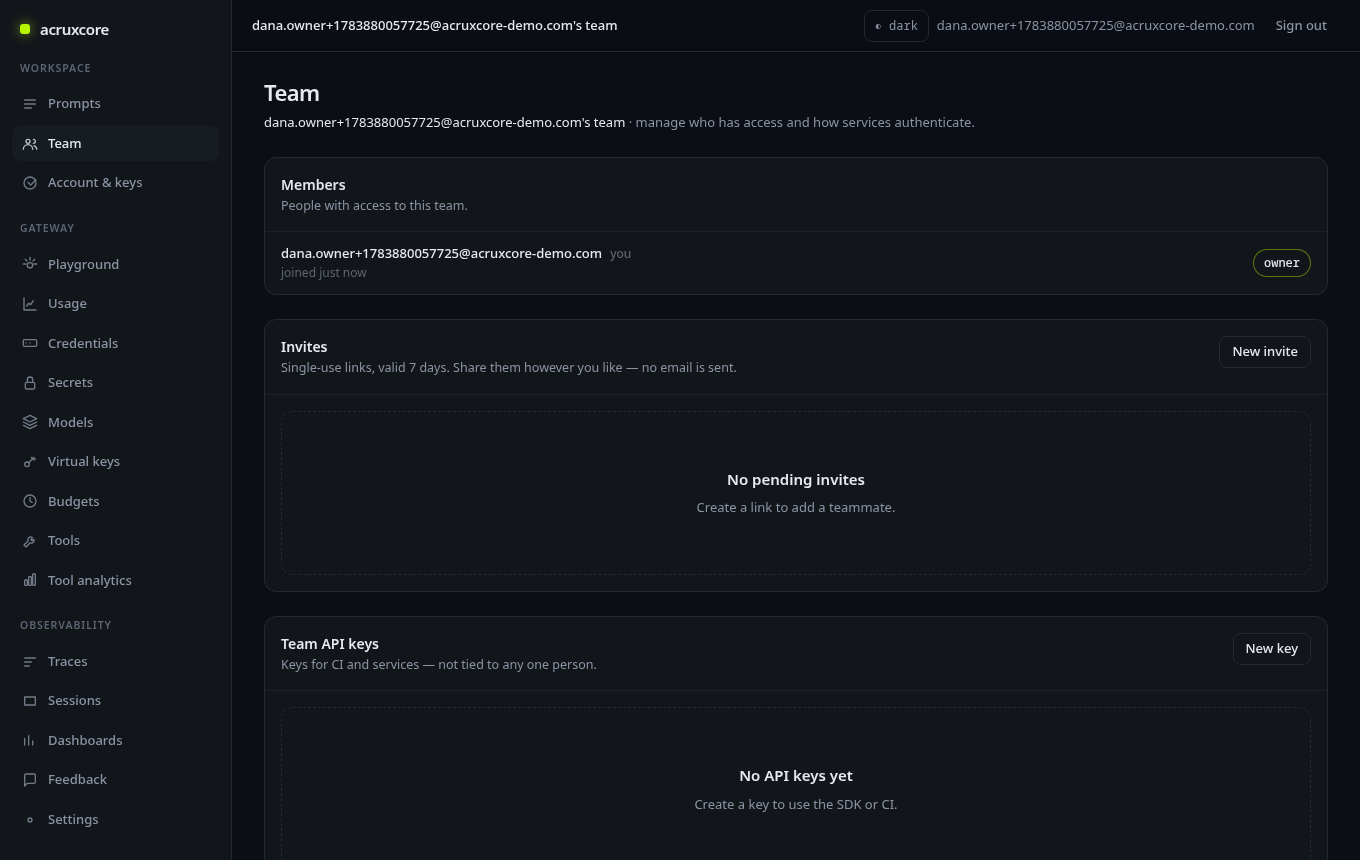This screenshot has width=1360, height=860.
Task: Toggle the dark theme switch
Action: coord(896,26)
